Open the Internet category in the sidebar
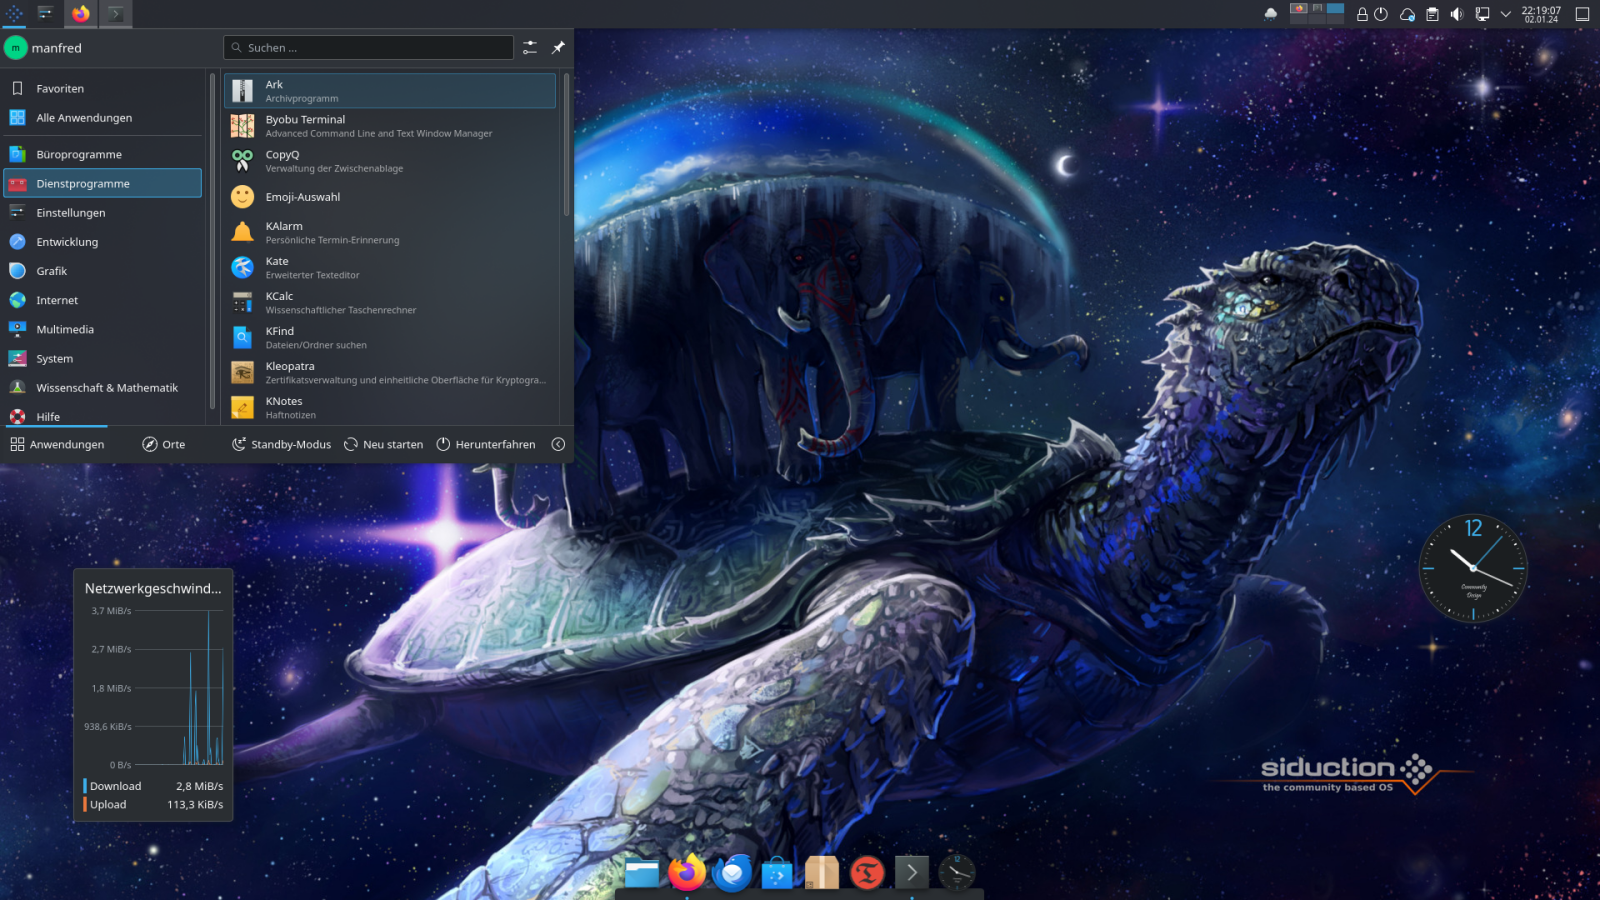The image size is (1600, 900). coord(57,300)
